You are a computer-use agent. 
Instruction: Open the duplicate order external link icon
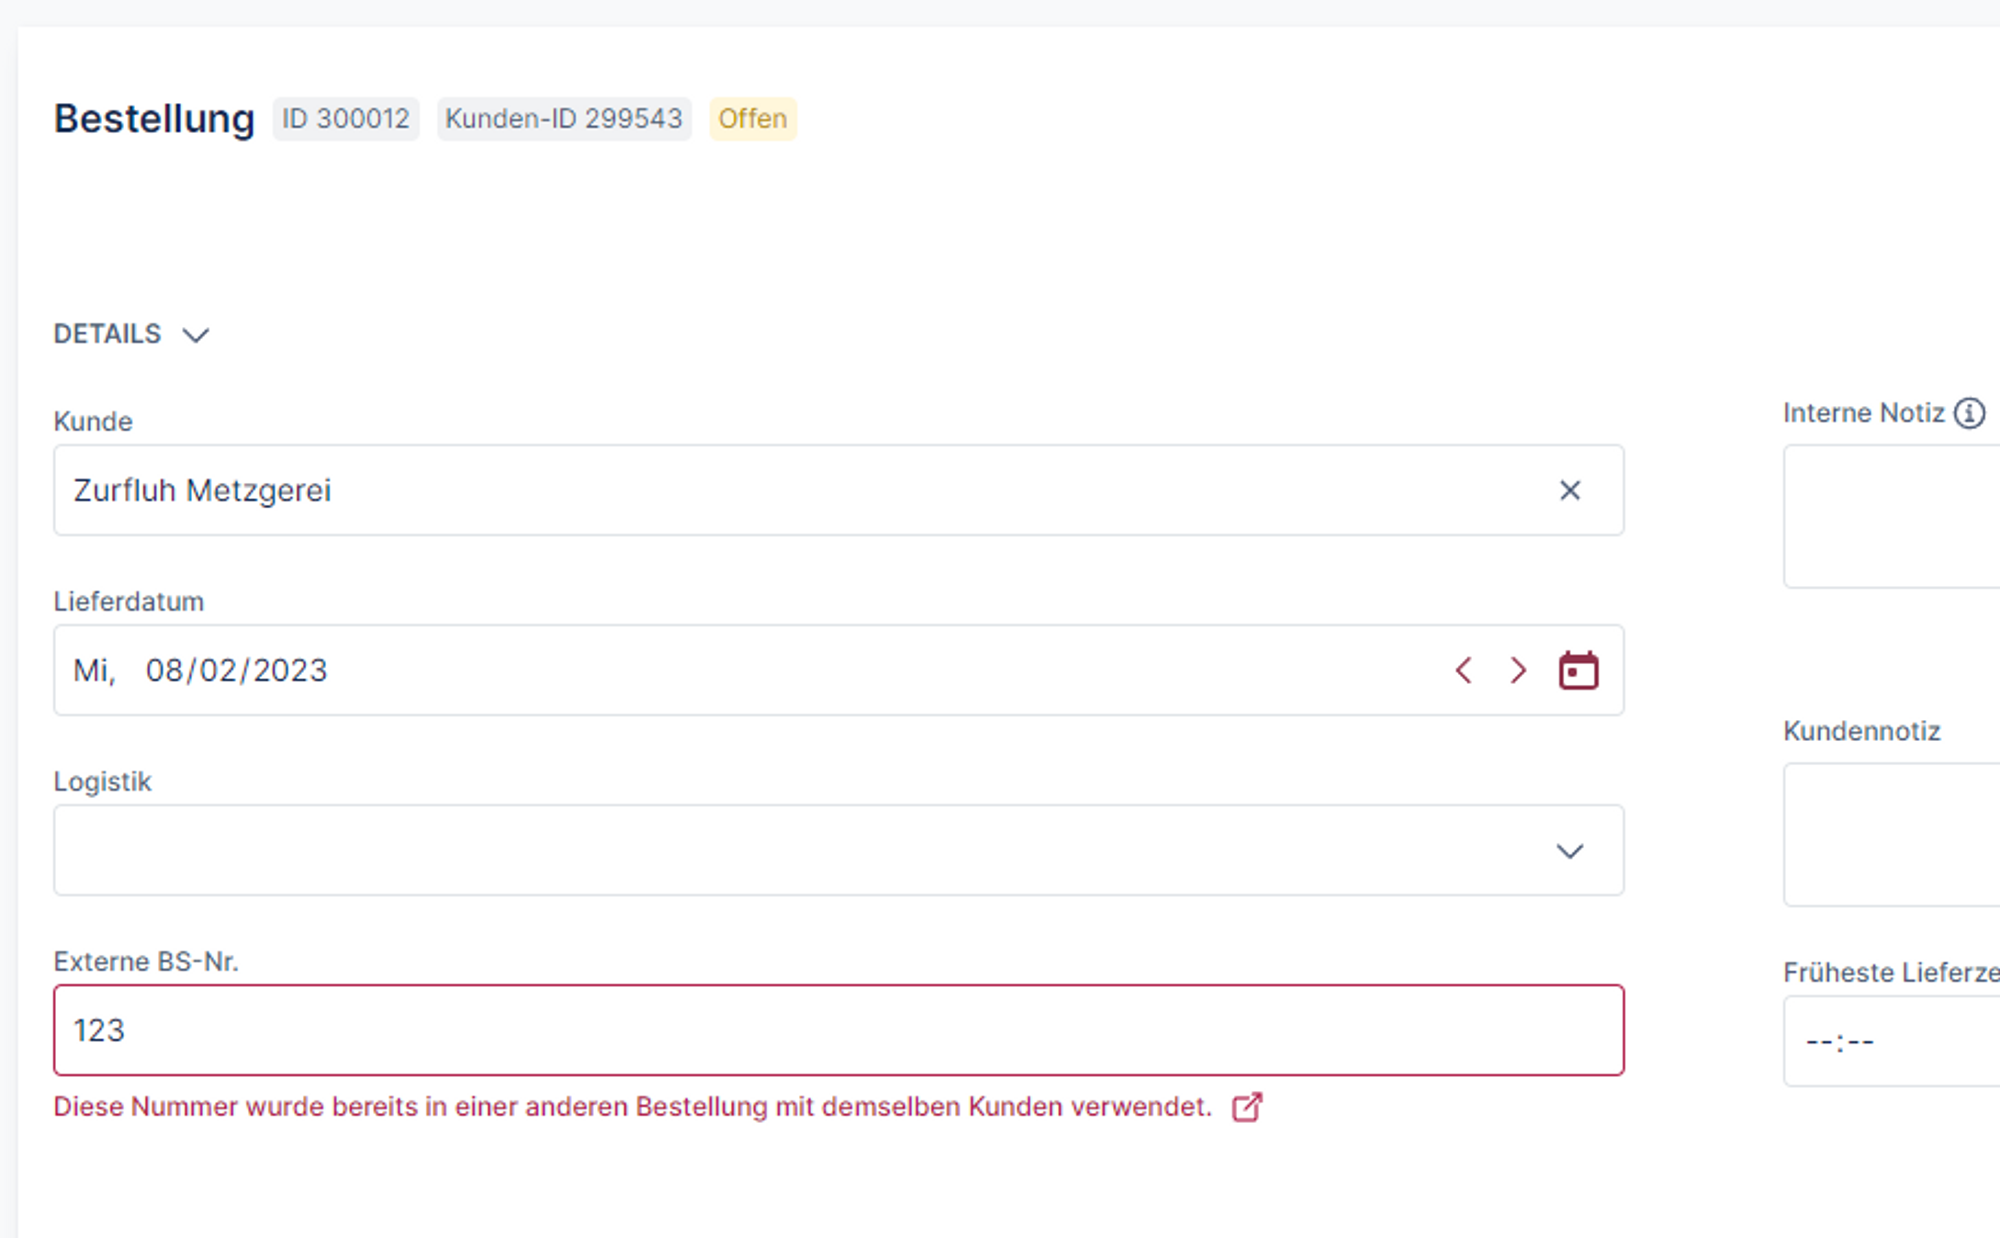(x=1246, y=1107)
